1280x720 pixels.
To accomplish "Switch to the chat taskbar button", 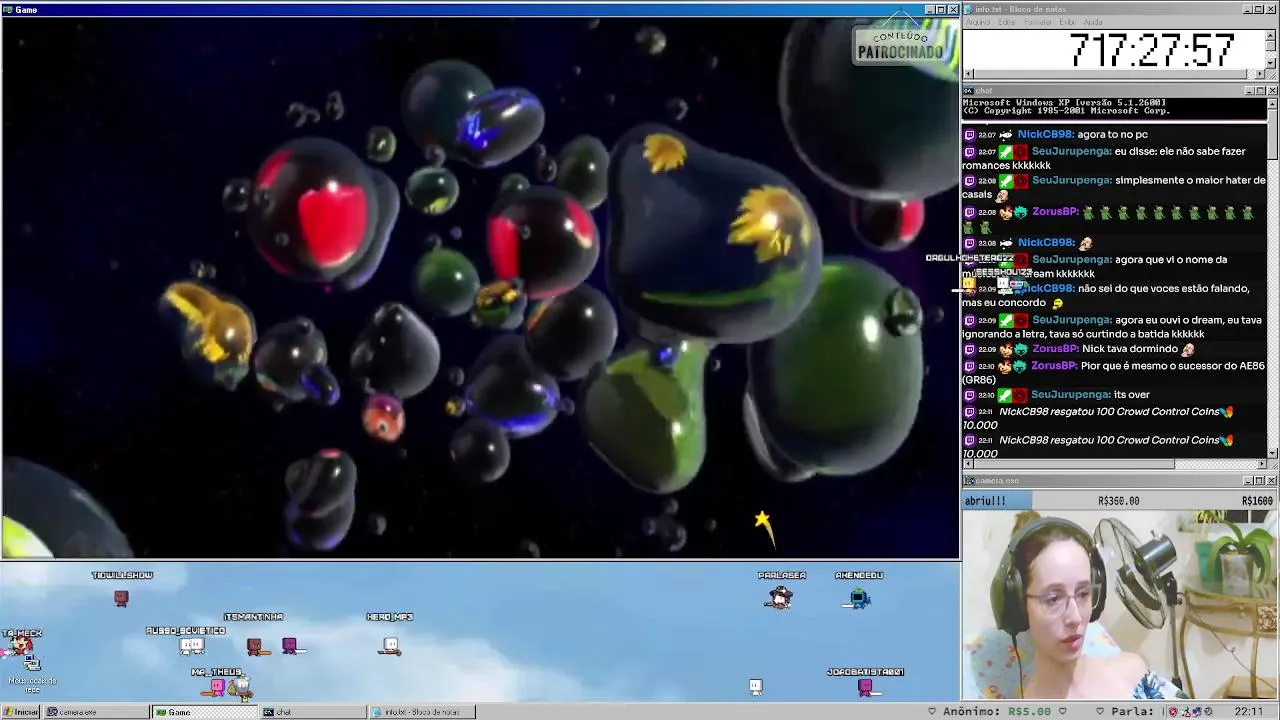I will pos(313,712).
